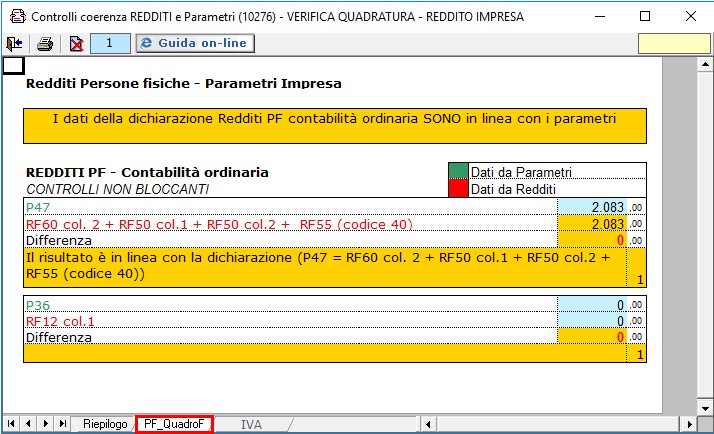Click the P36 label
The height and width of the screenshot is (434, 714).
[38, 305]
